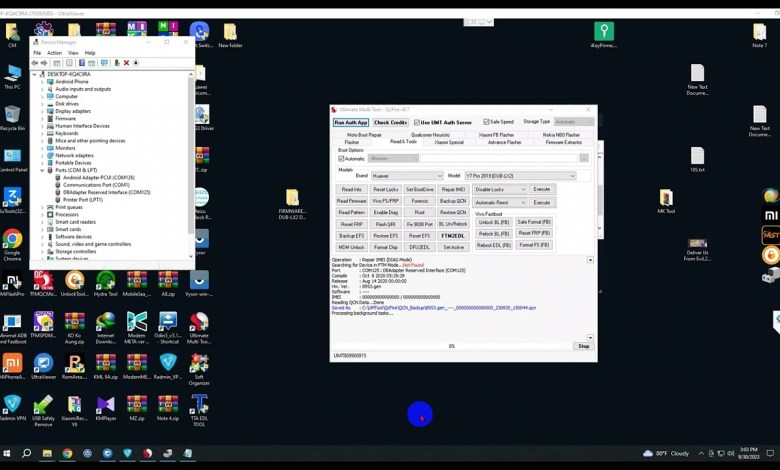Open Internet Download Manager shortcut

pyautogui.click(x=106, y=323)
